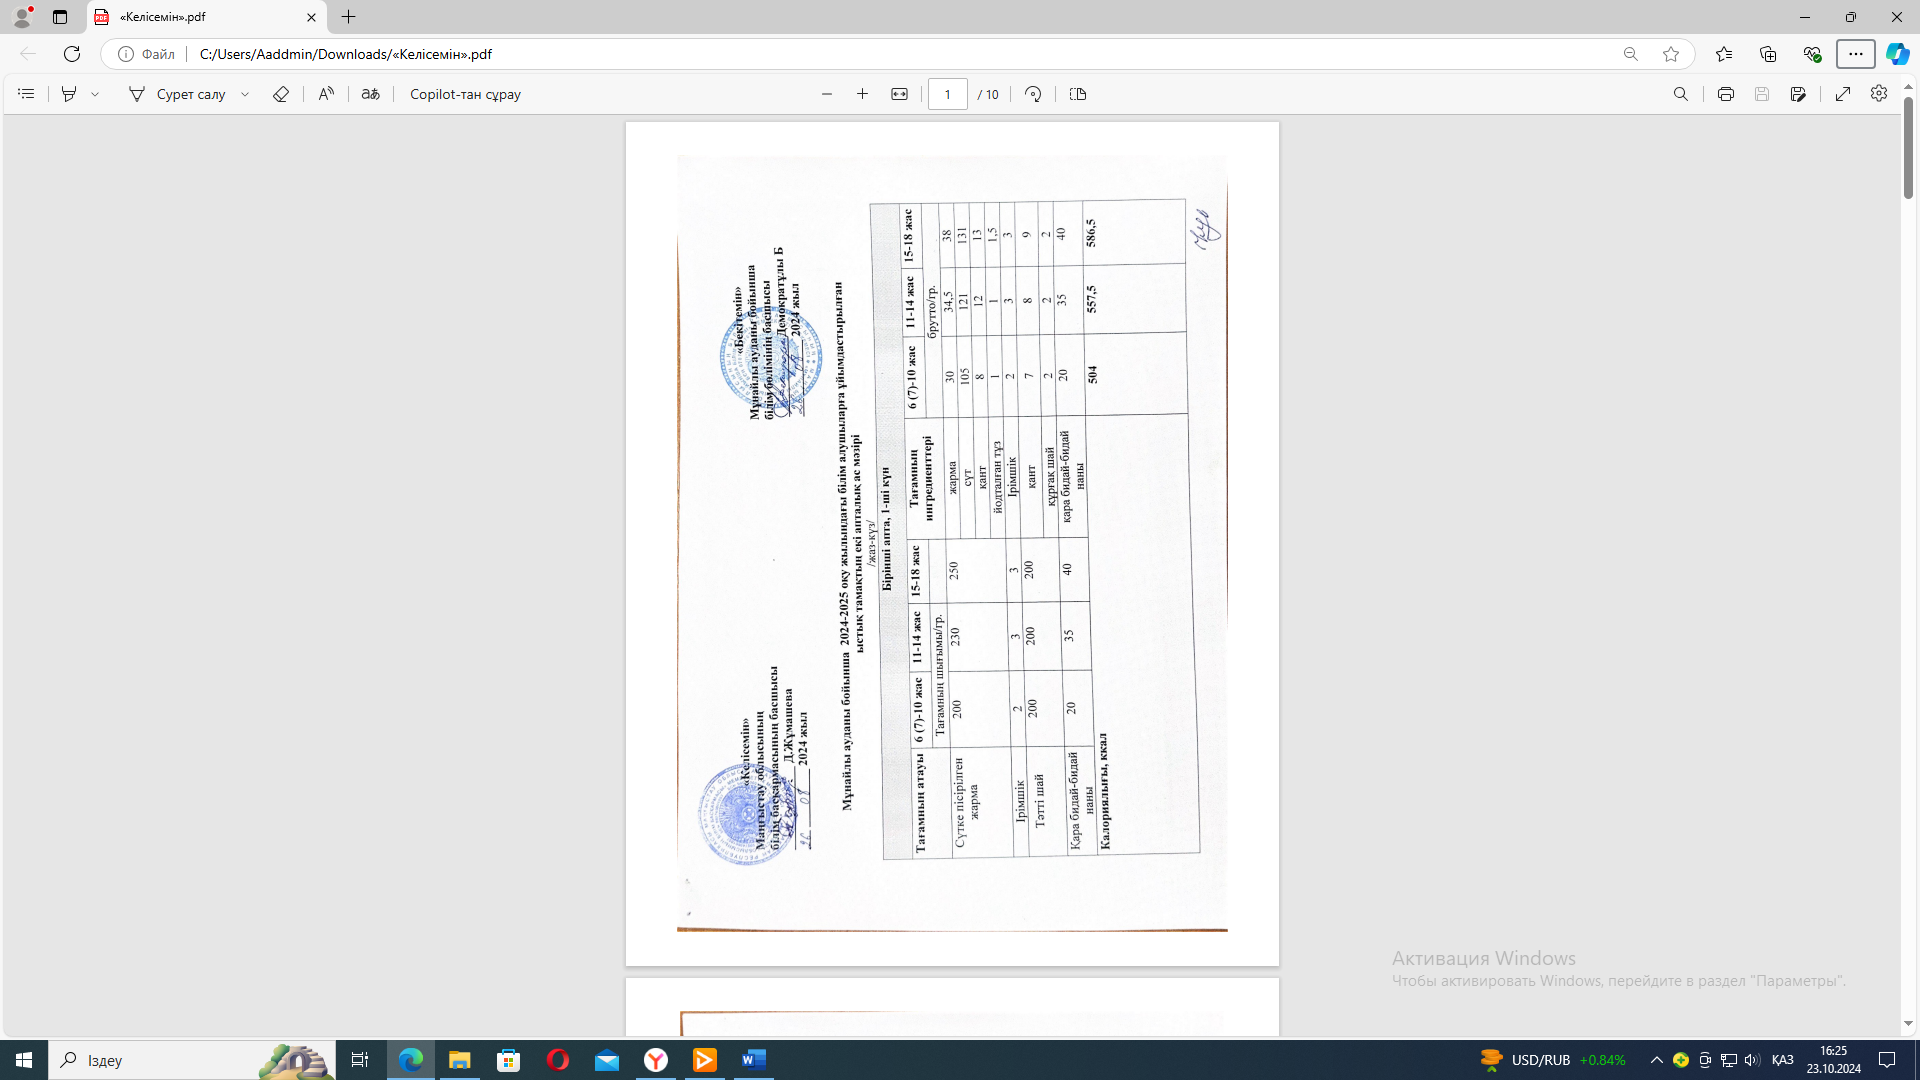Screen dimensions: 1920x1080
Task: Open the PDF search tool
Action: 1680,94
